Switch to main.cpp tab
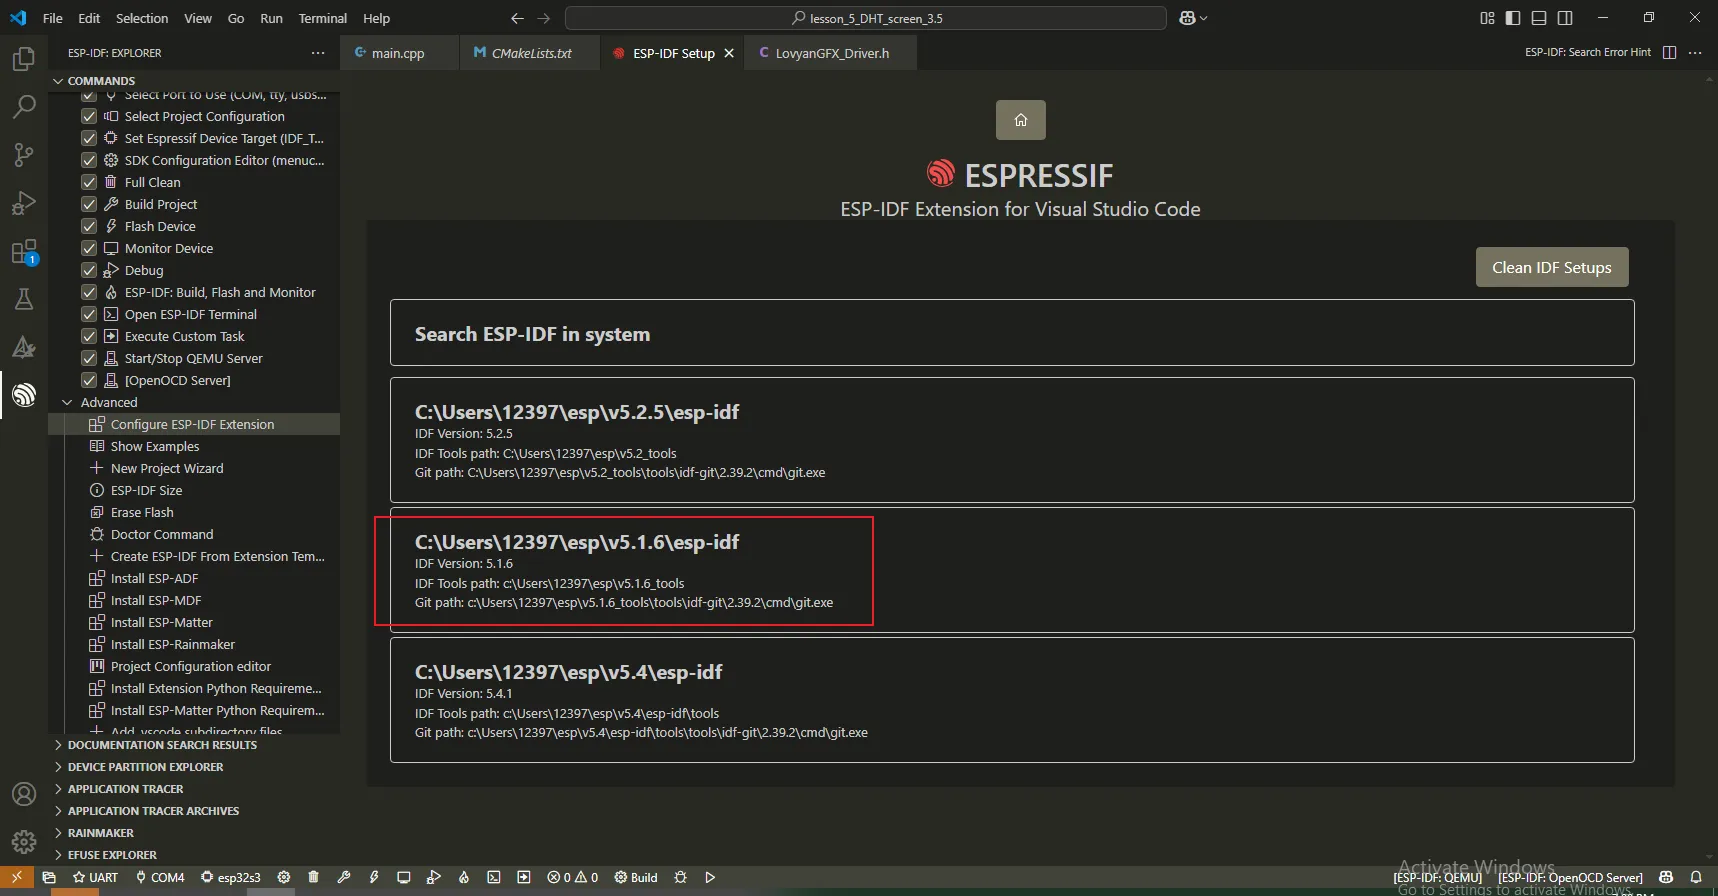 coord(399,53)
